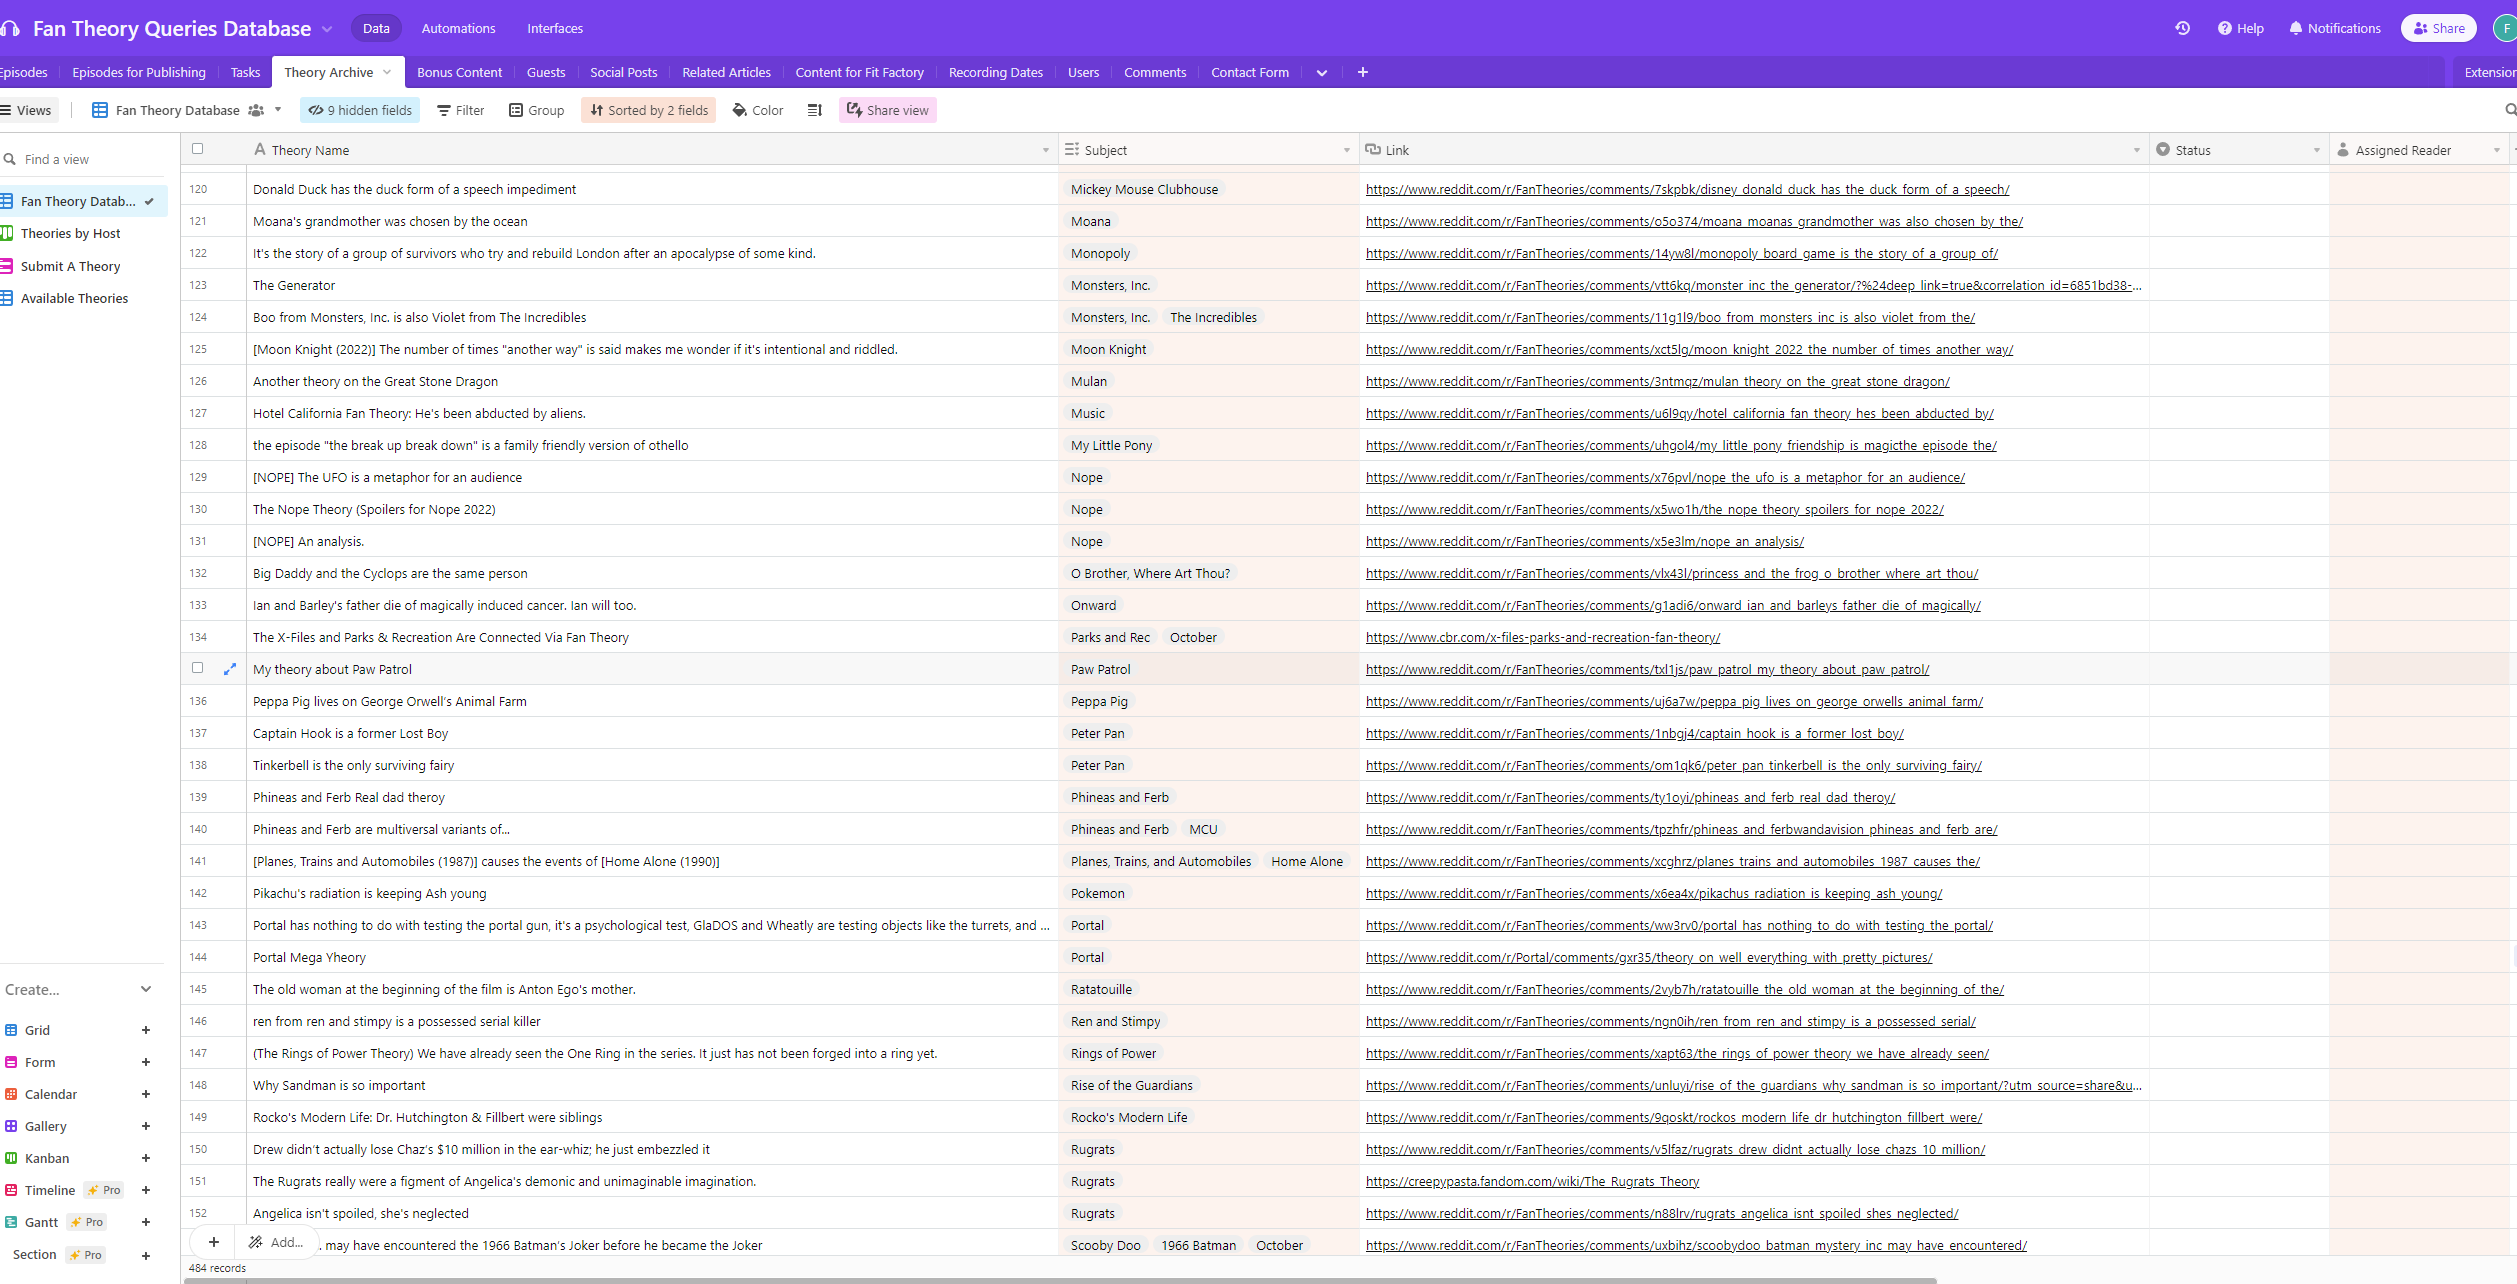The width and height of the screenshot is (2517, 1284).
Task: Open the cbr.com X-Files link
Action: [x=1543, y=637]
